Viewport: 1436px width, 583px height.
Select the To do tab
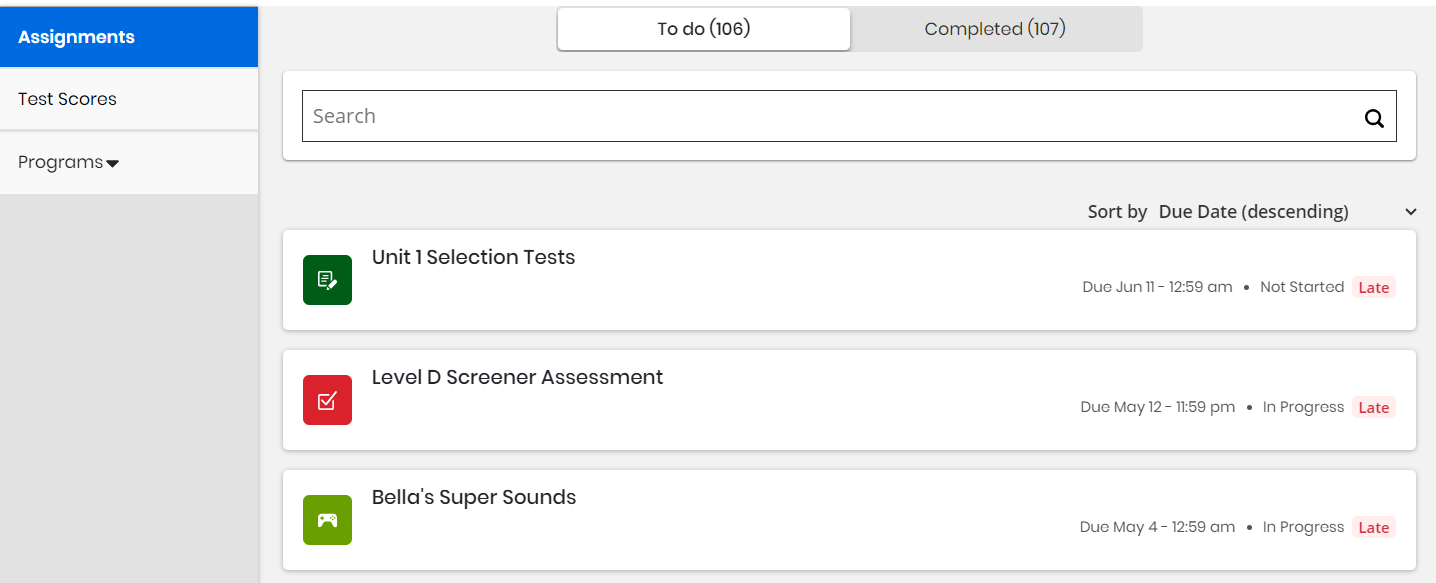pos(703,29)
